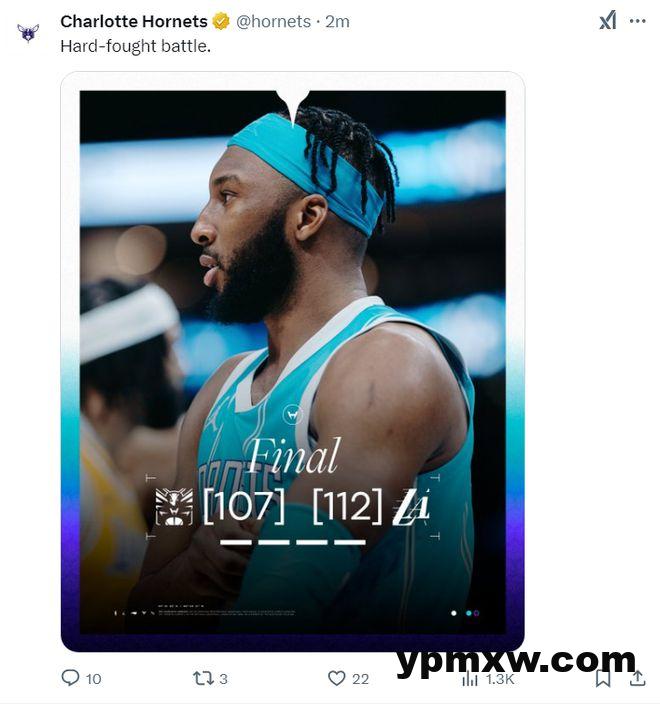
Task: Click the 22 likes count
Action: [x=361, y=679]
